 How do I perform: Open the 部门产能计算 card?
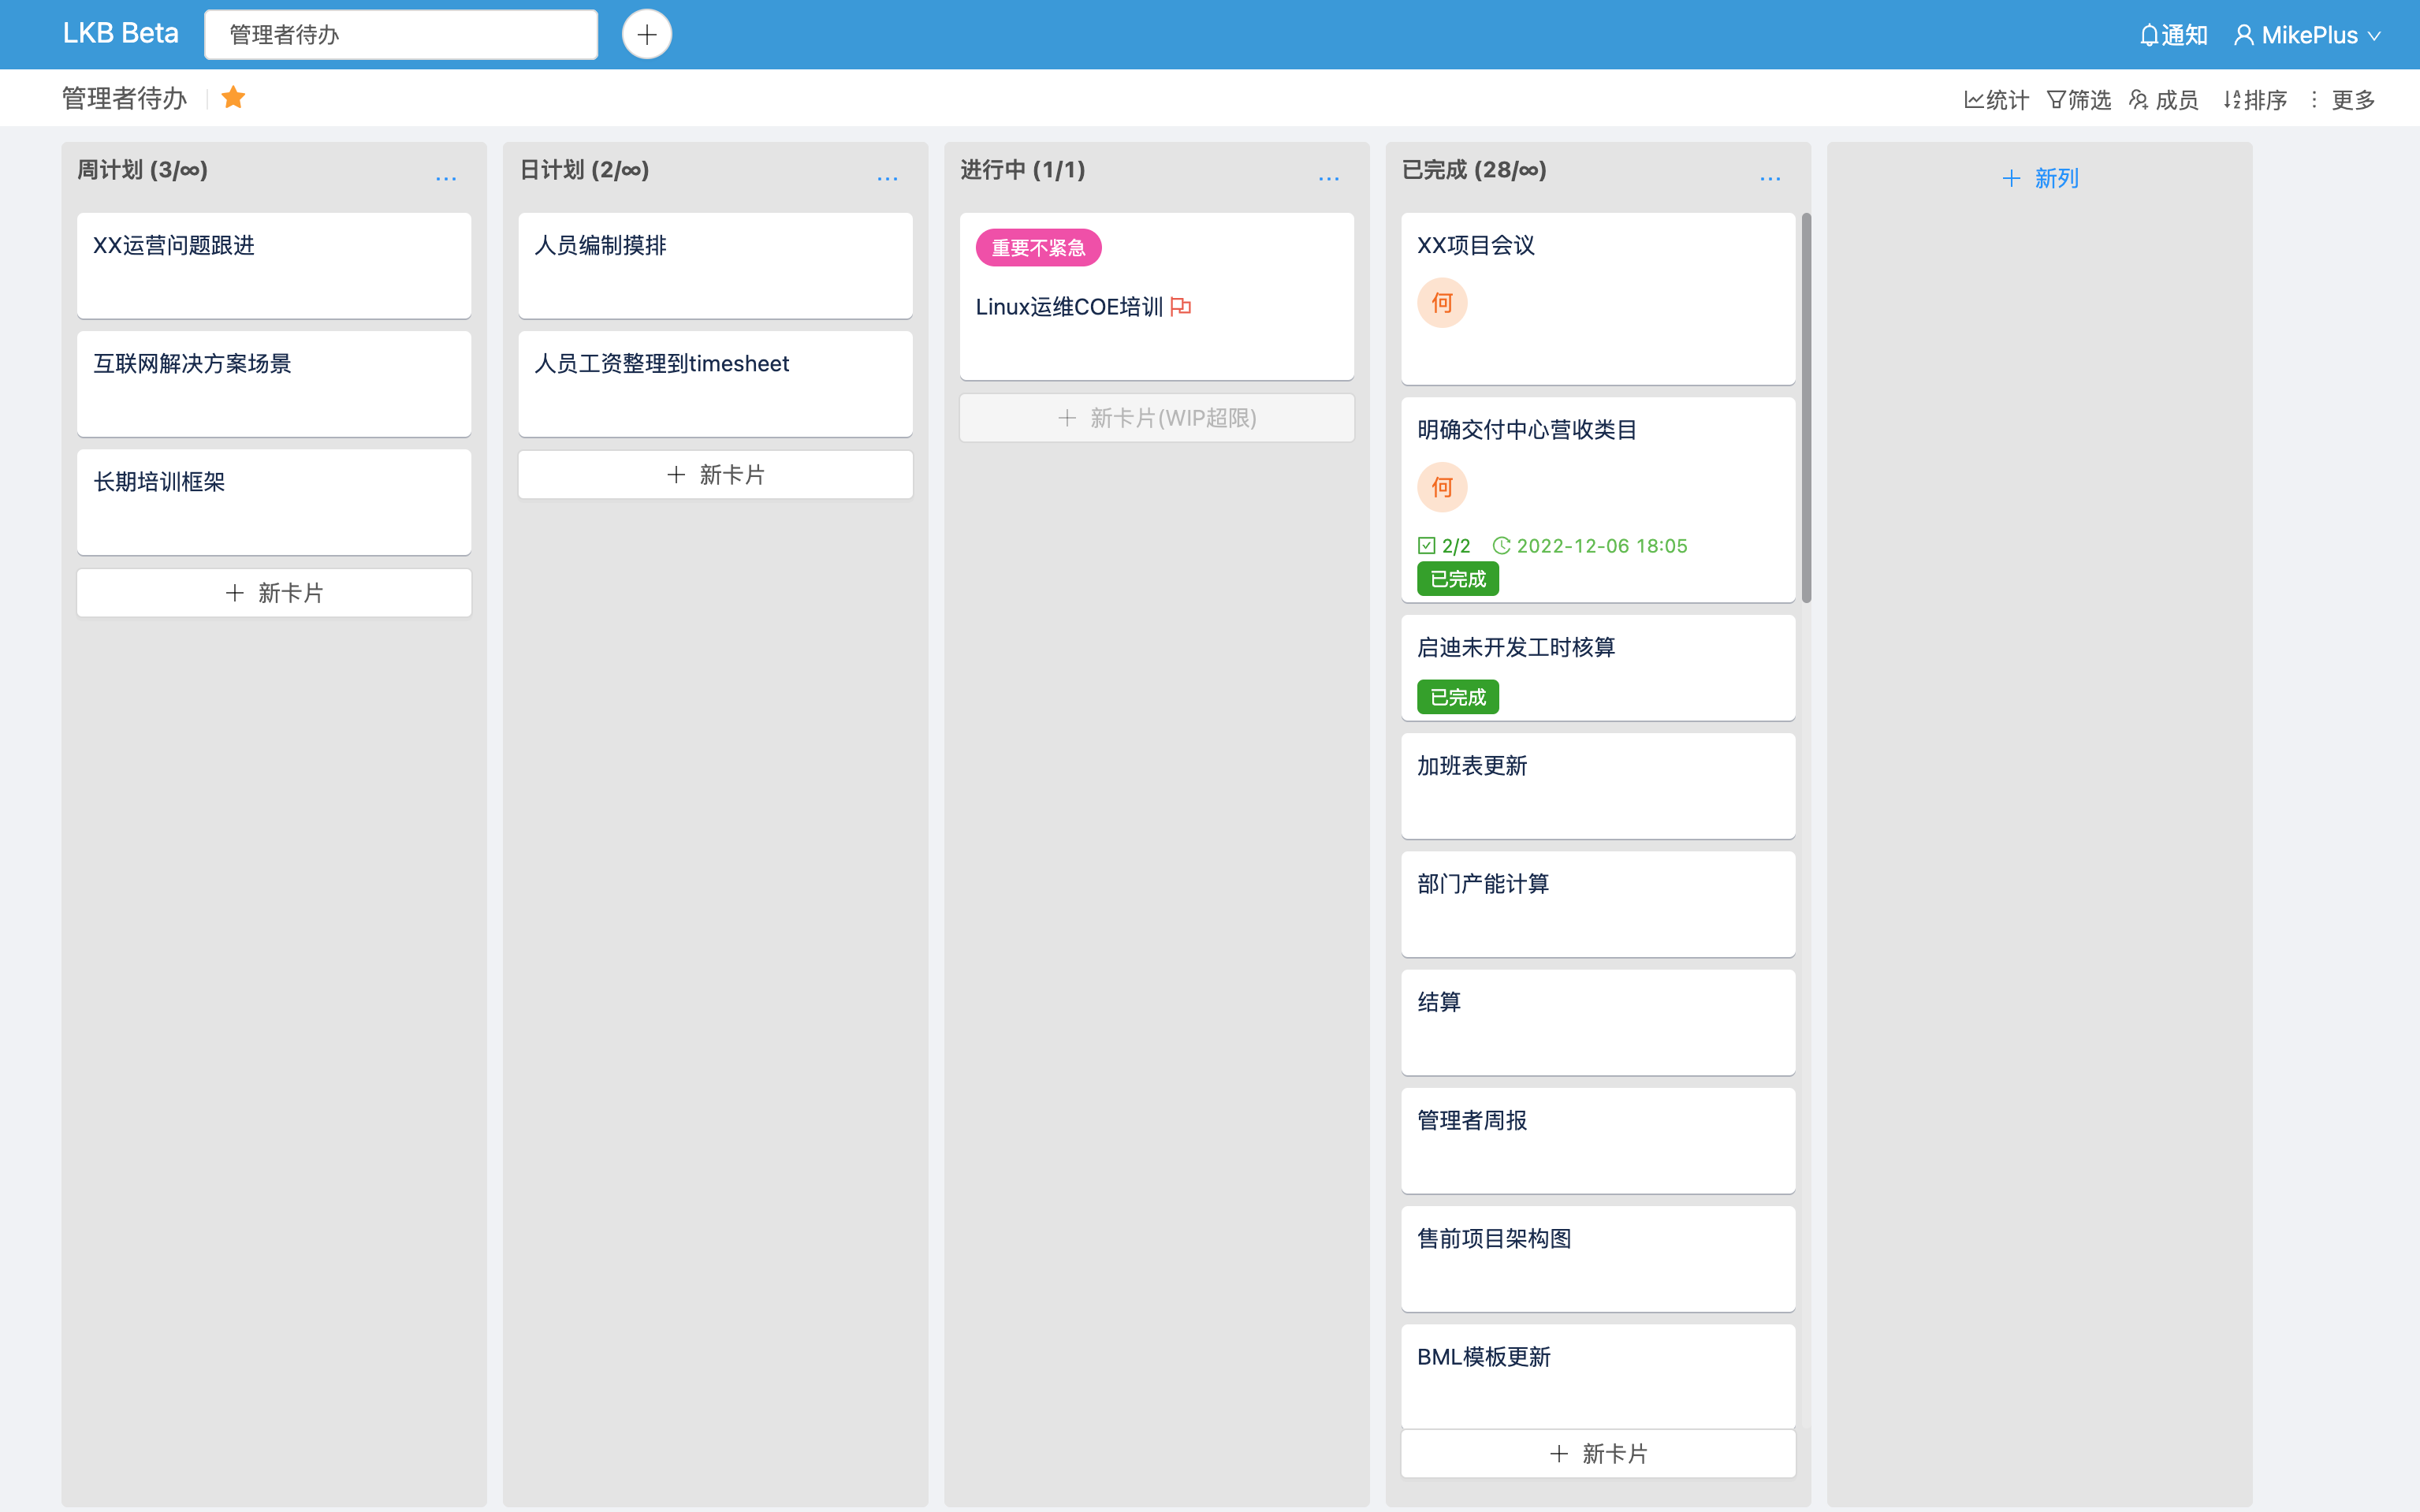(x=1598, y=904)
